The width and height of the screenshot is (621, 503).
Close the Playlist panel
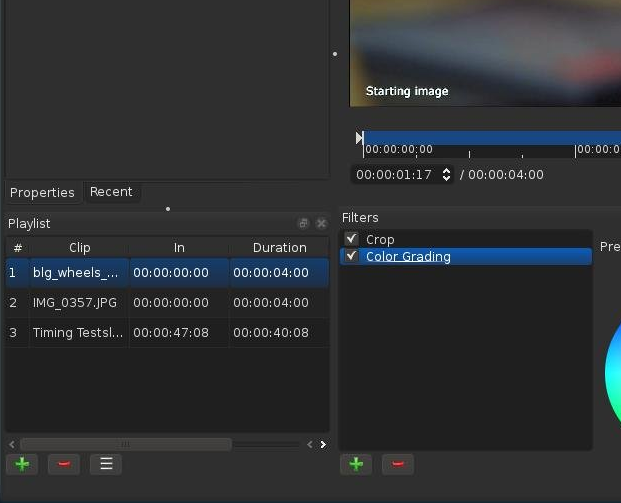tap(322, 223)
